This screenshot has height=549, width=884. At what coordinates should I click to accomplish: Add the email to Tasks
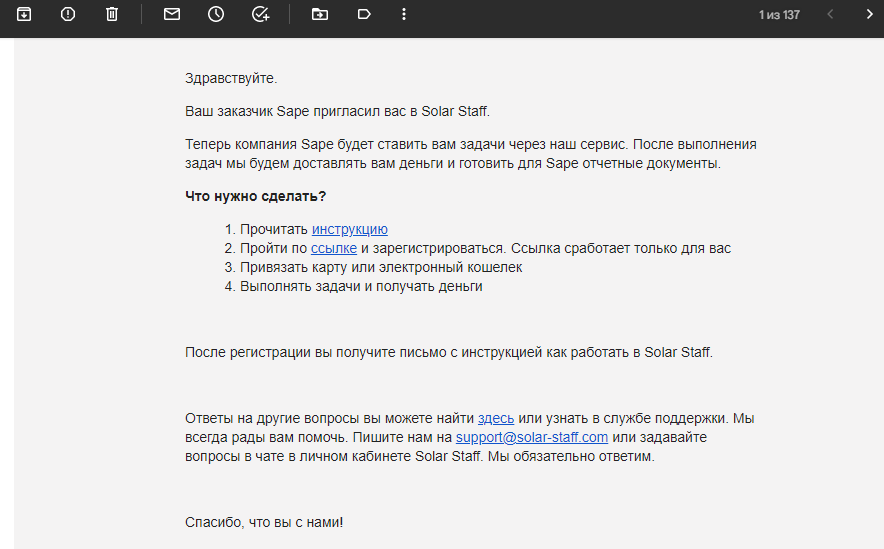click(260, 14)
